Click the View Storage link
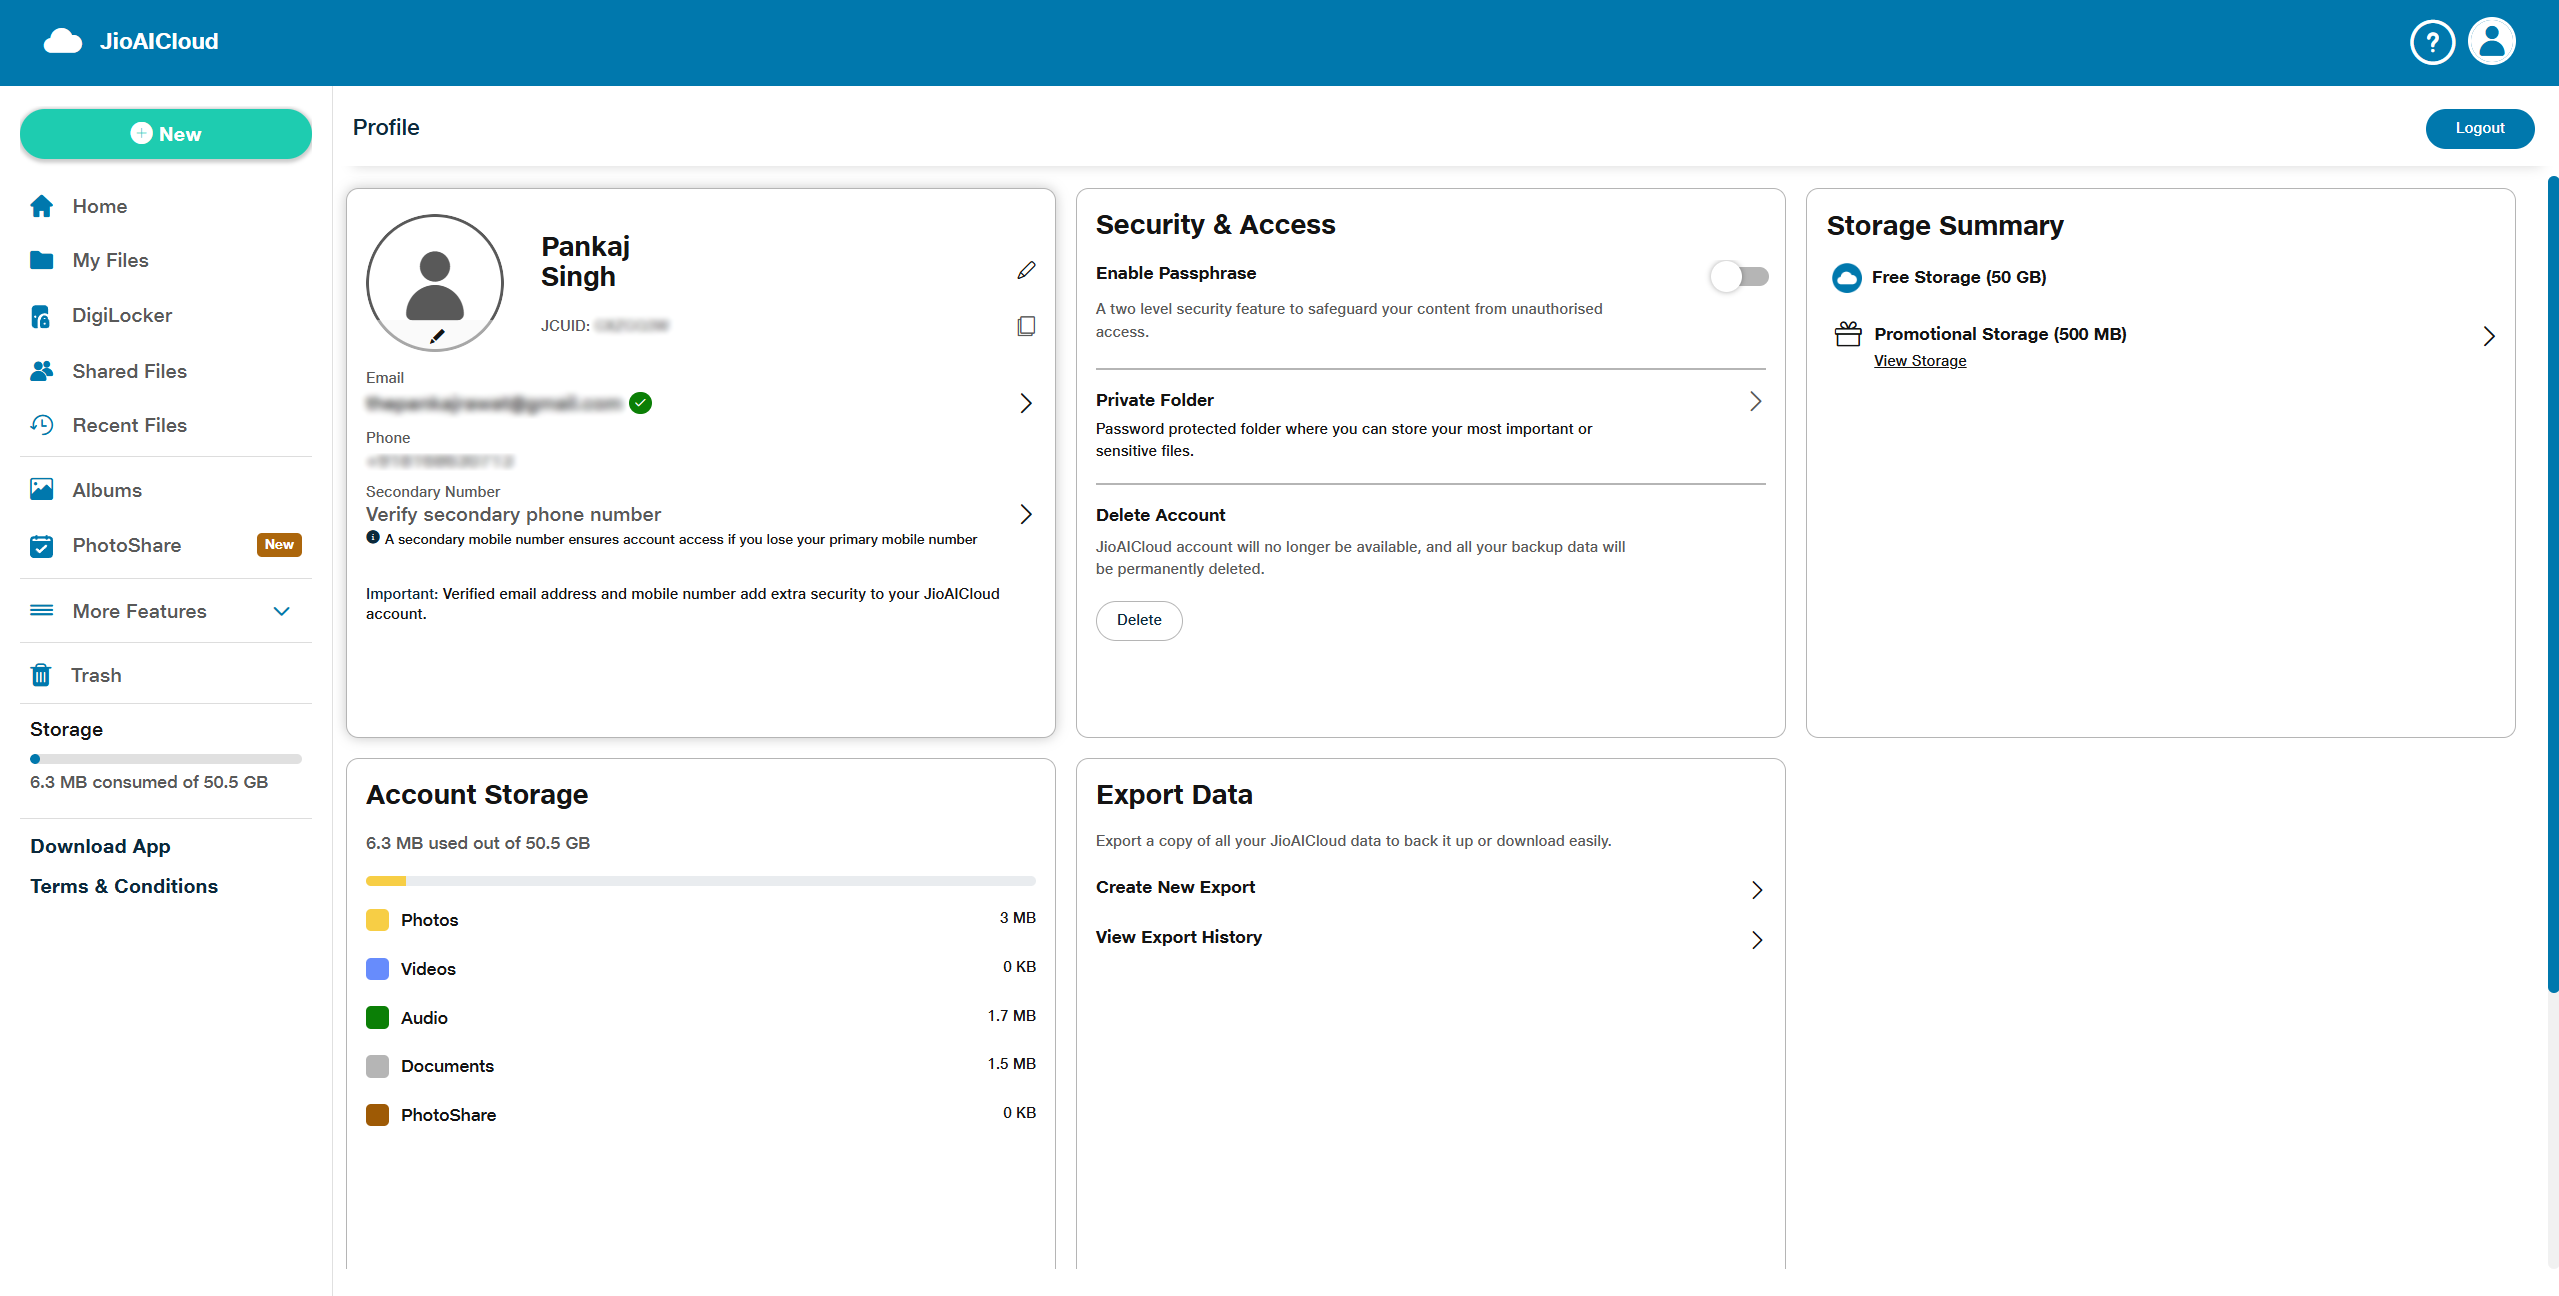Image resolution: width=2559 pixels, height=1296 pixels. [1919, 361]
